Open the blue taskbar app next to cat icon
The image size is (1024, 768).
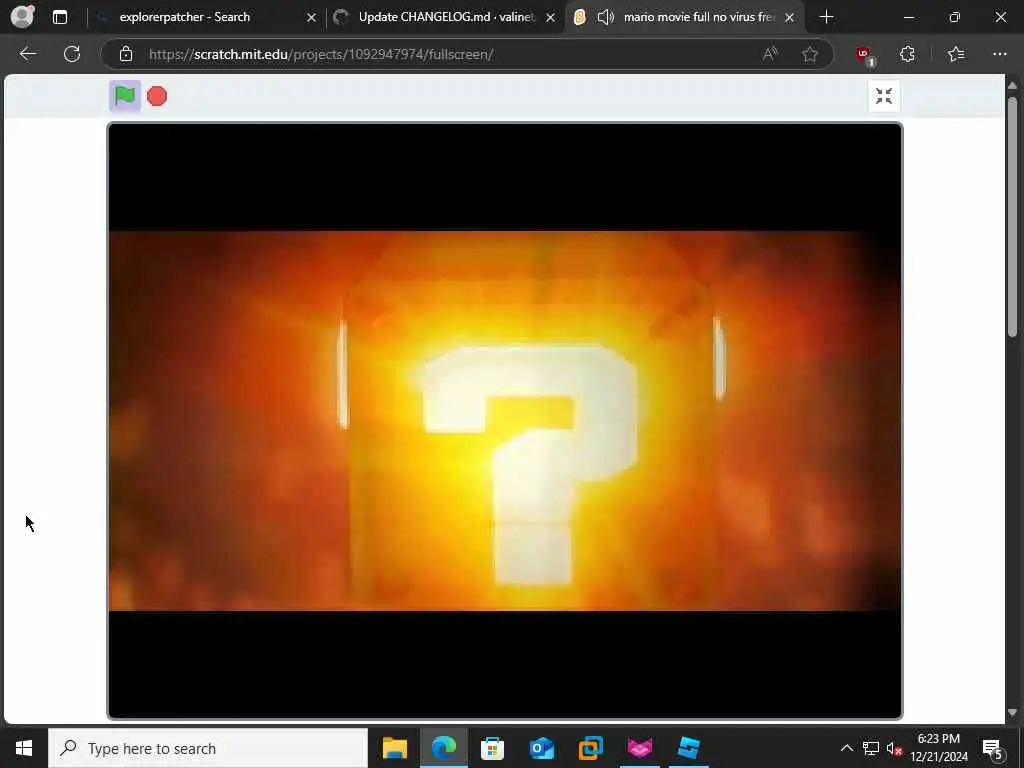click(688, 748)
